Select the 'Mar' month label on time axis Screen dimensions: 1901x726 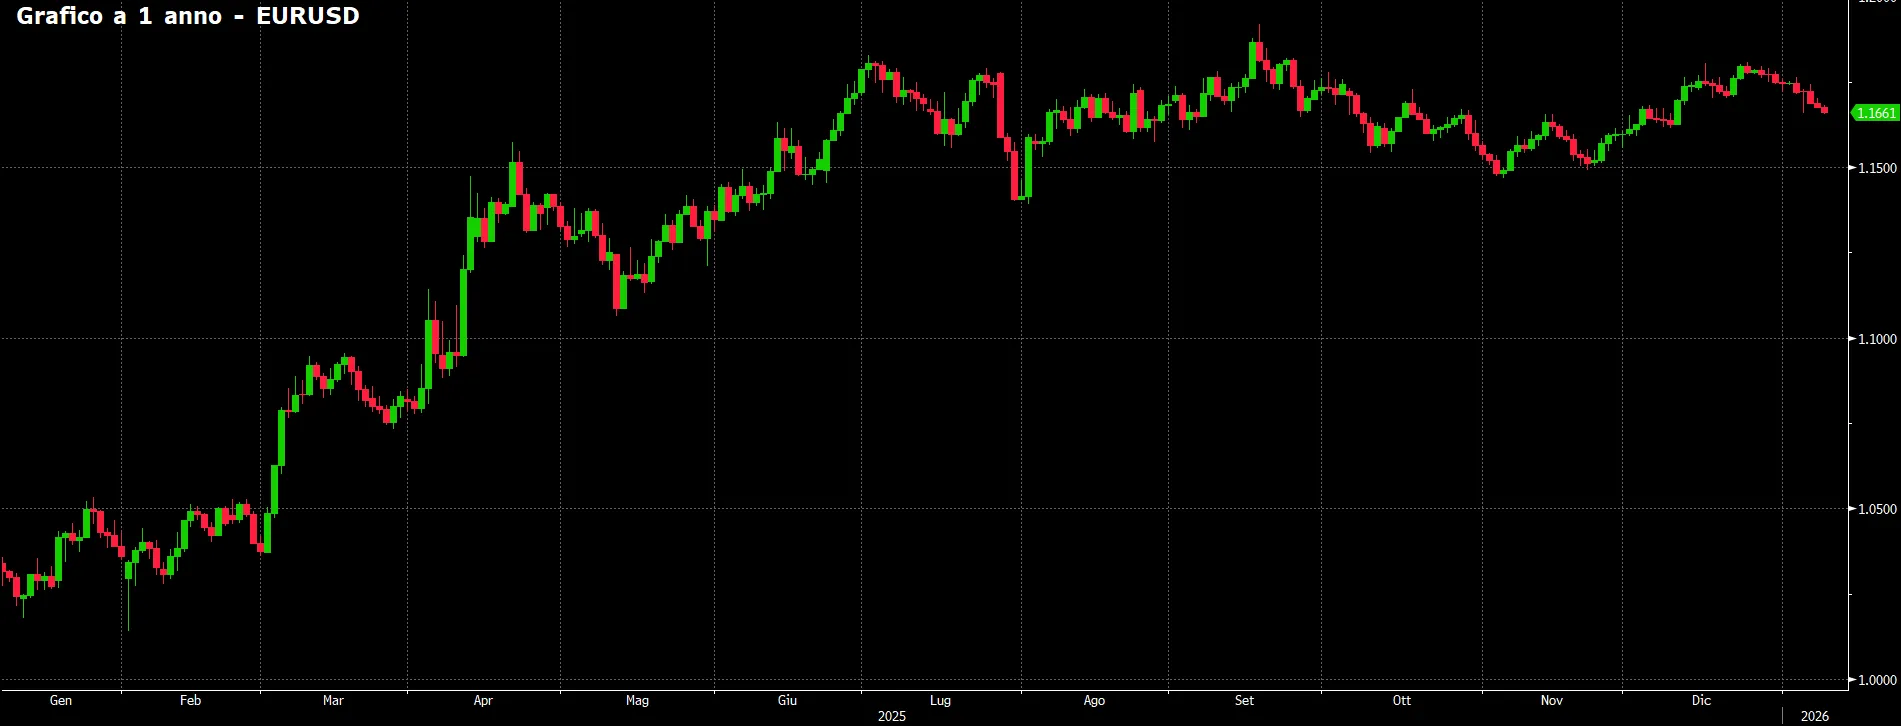(333, 700)
